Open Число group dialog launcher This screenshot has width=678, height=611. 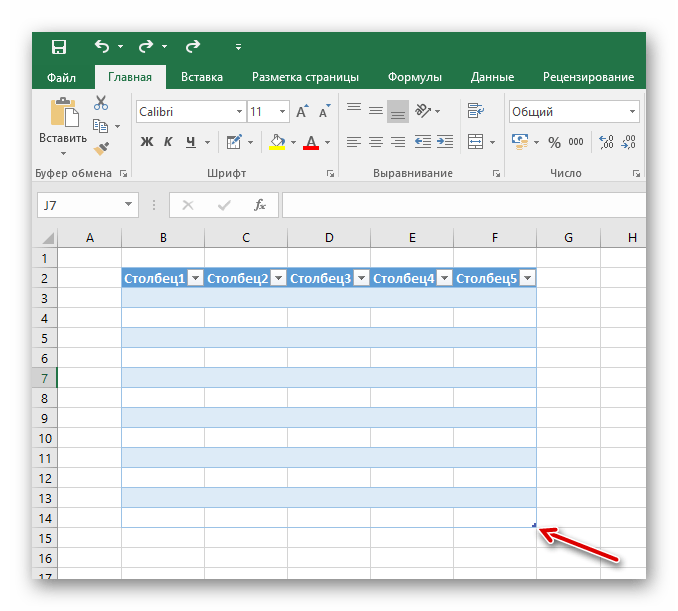point(636,173)
